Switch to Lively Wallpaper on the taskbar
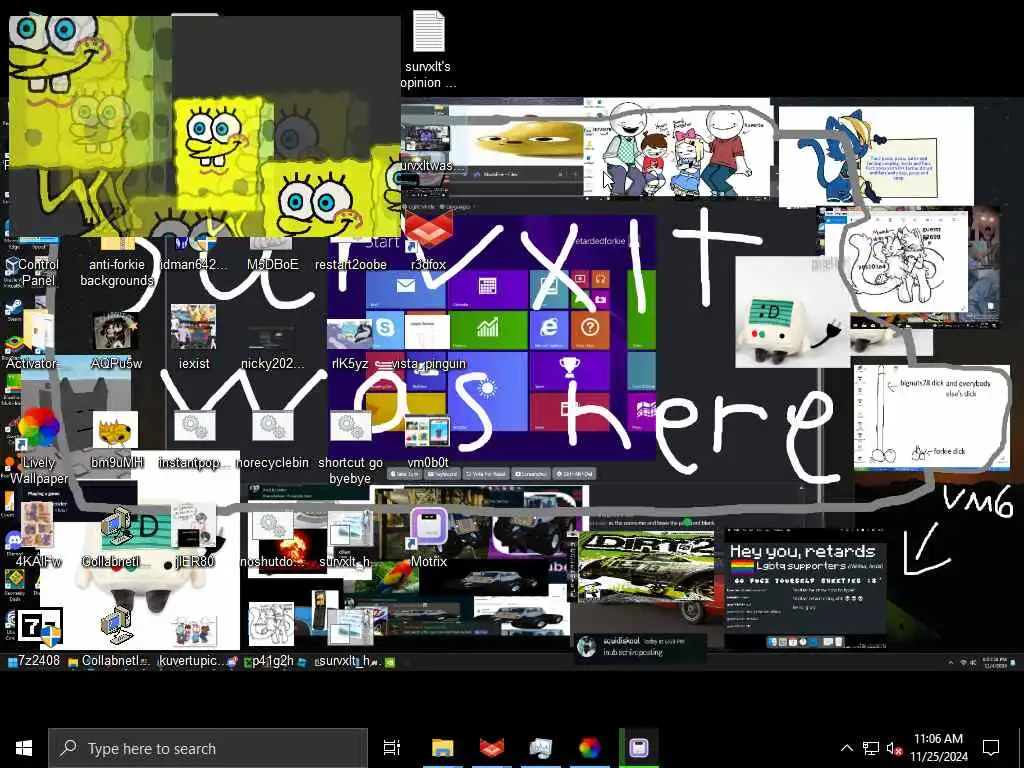1024x768 pixels. [589, 748]
